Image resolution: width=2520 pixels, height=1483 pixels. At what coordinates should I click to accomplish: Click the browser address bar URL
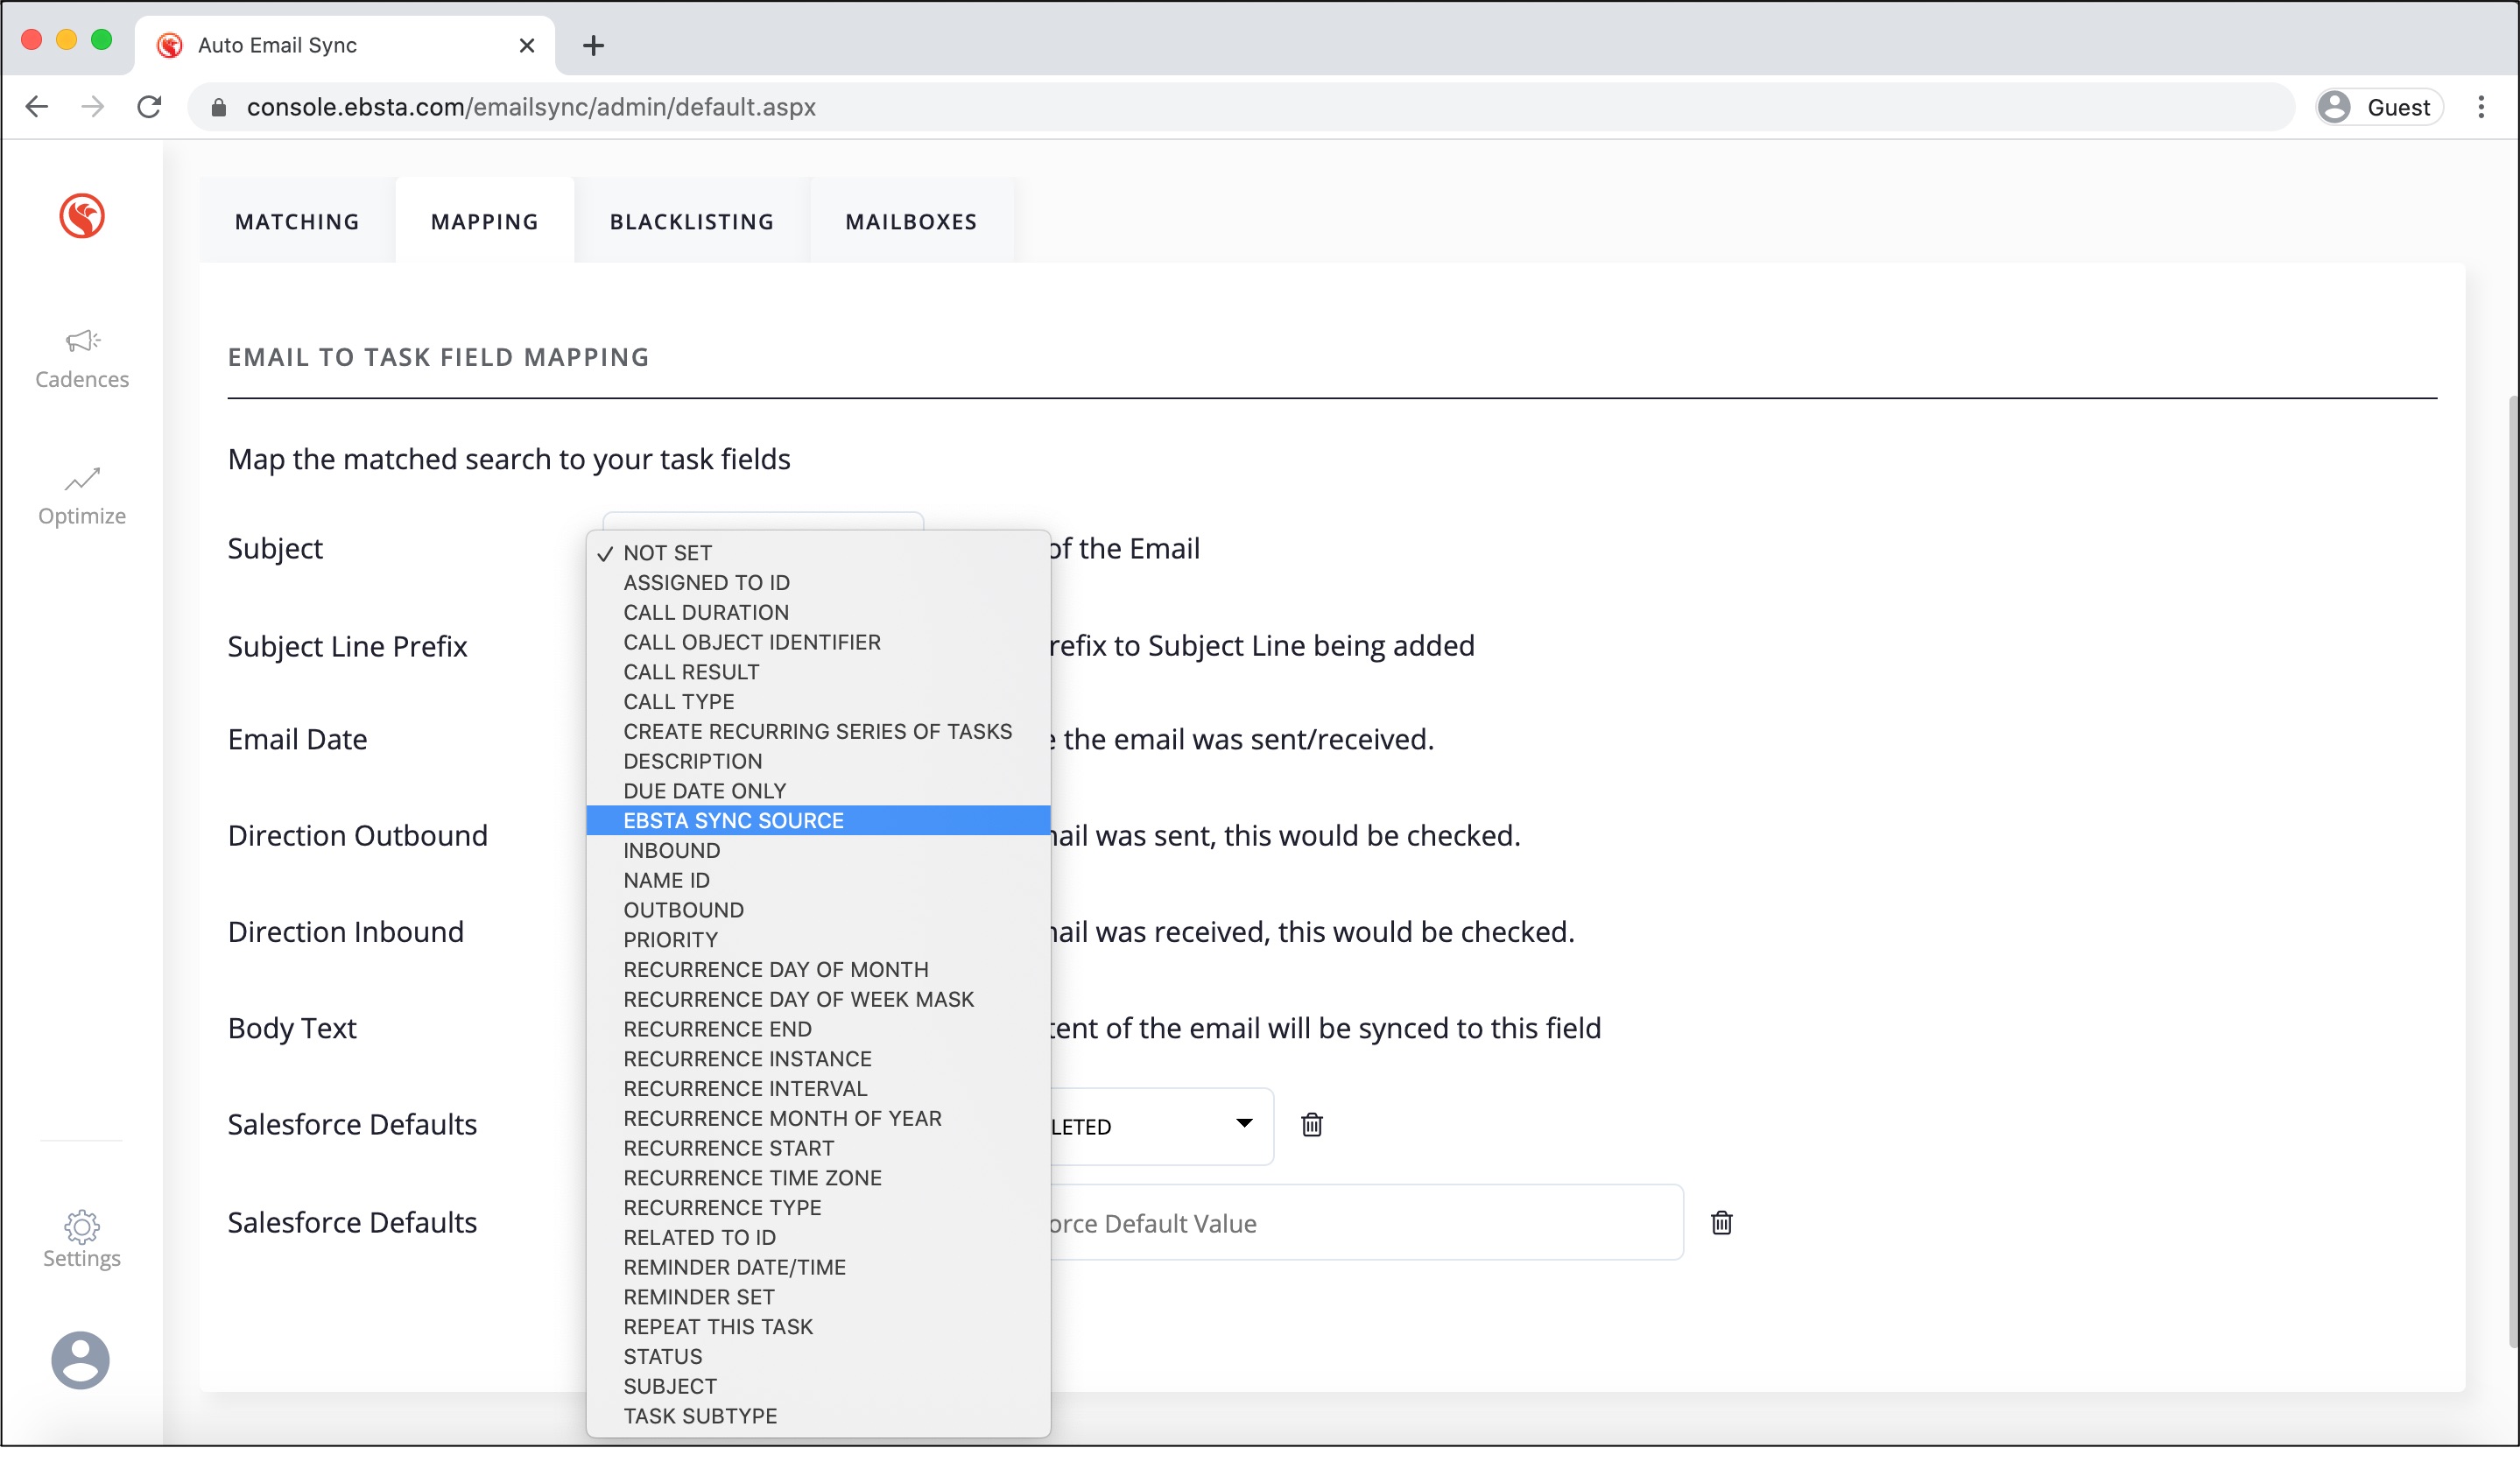531,107
